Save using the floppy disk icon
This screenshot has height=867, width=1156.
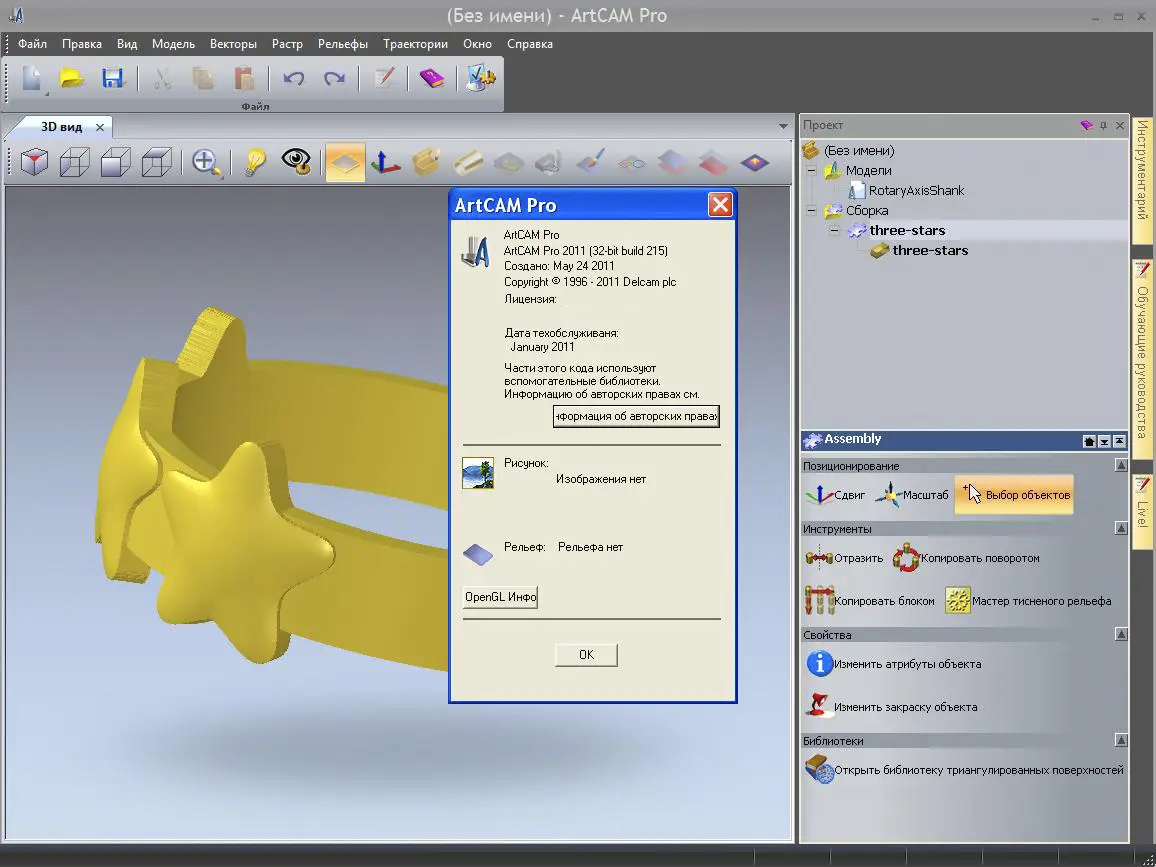click(112, 77)
